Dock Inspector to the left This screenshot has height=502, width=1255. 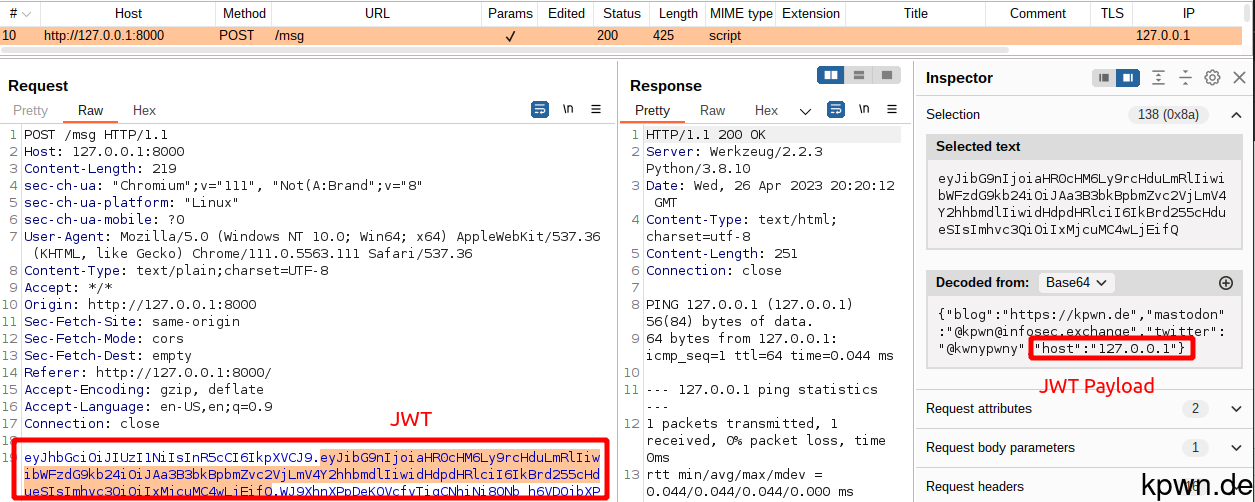pos(1104,78)
